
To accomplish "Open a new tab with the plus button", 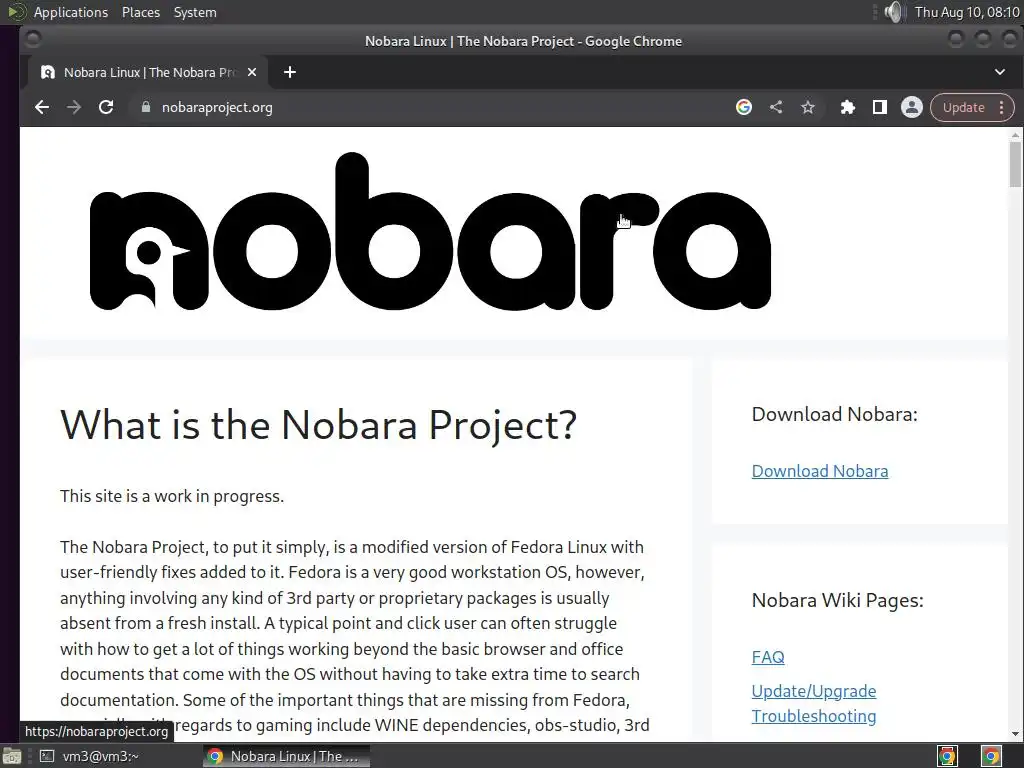I will pyautogui.click(x=290, y=72).
